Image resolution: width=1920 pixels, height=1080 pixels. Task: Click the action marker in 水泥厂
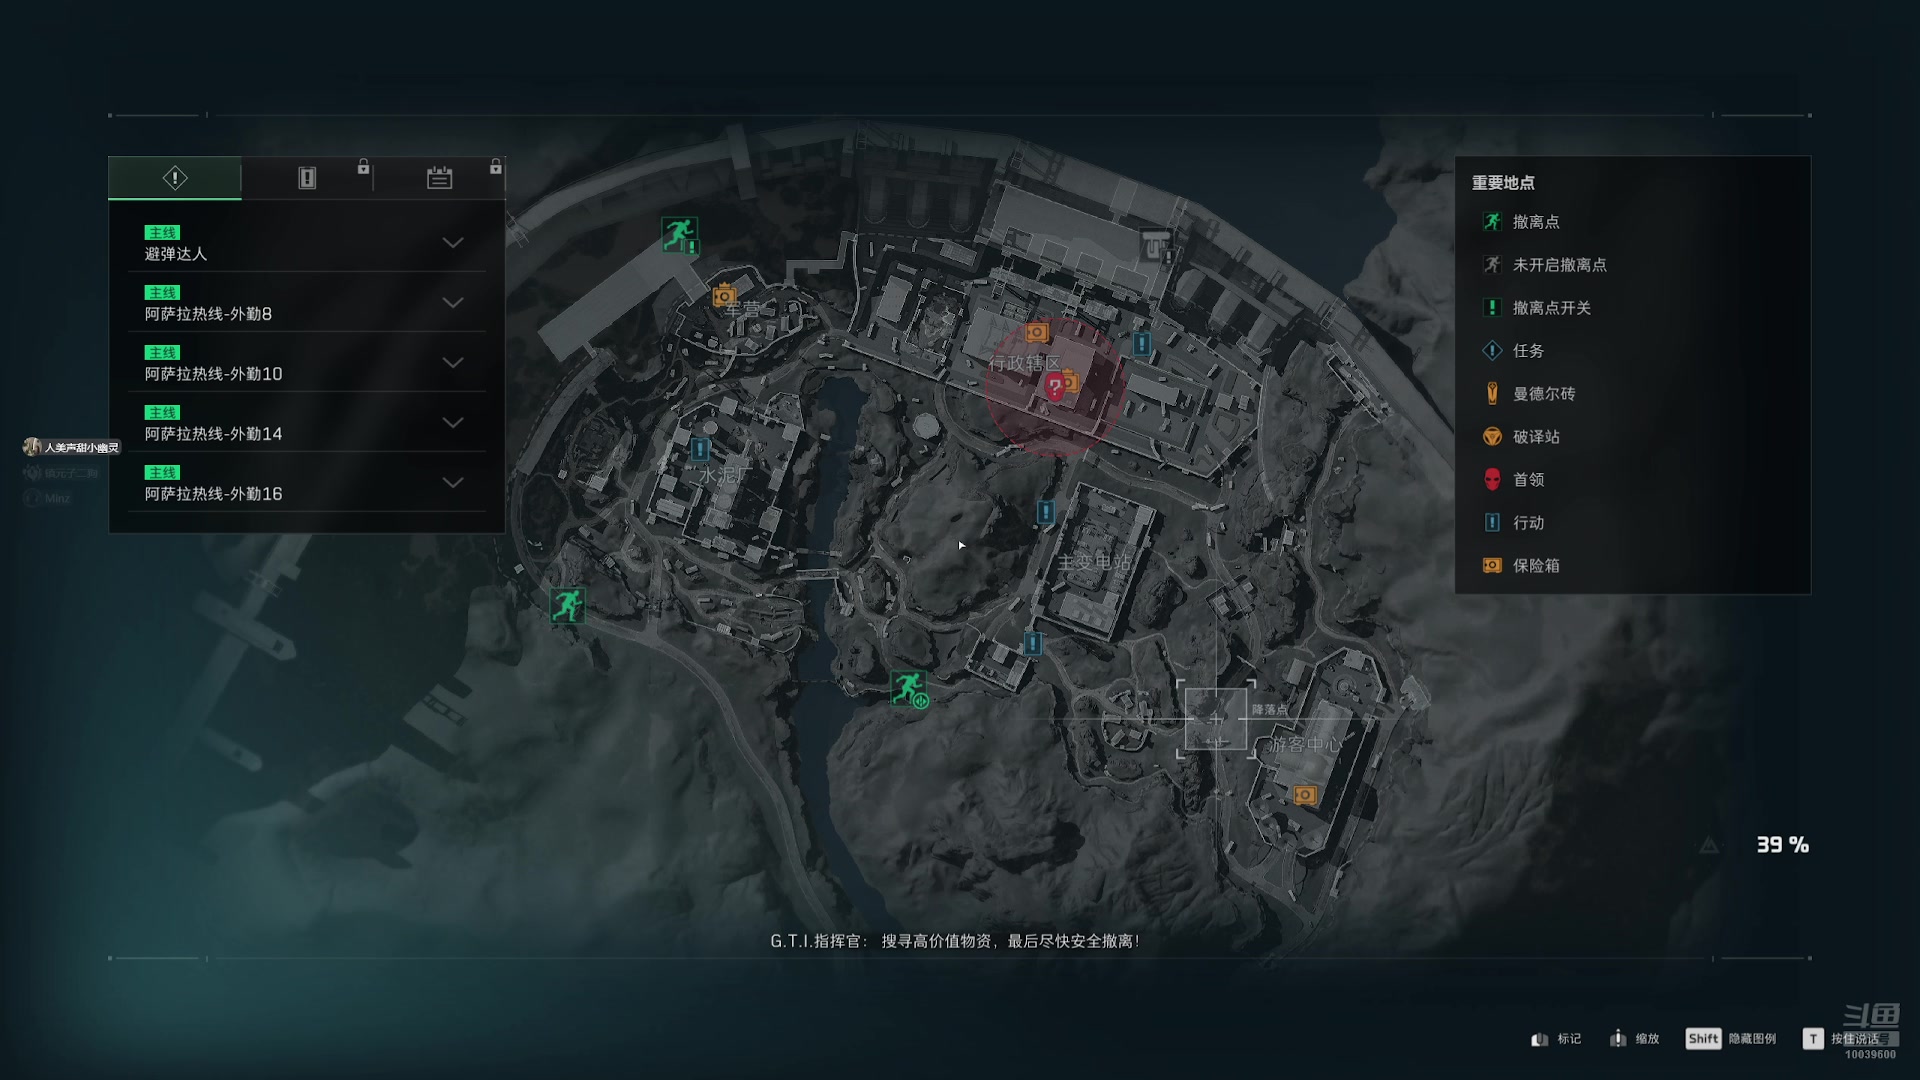point(700,449)
